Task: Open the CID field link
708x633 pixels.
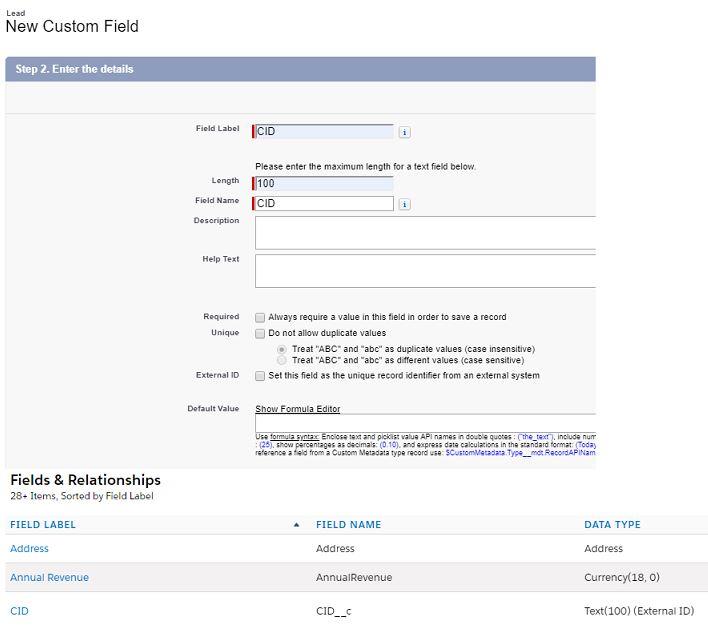Action: 19,611
